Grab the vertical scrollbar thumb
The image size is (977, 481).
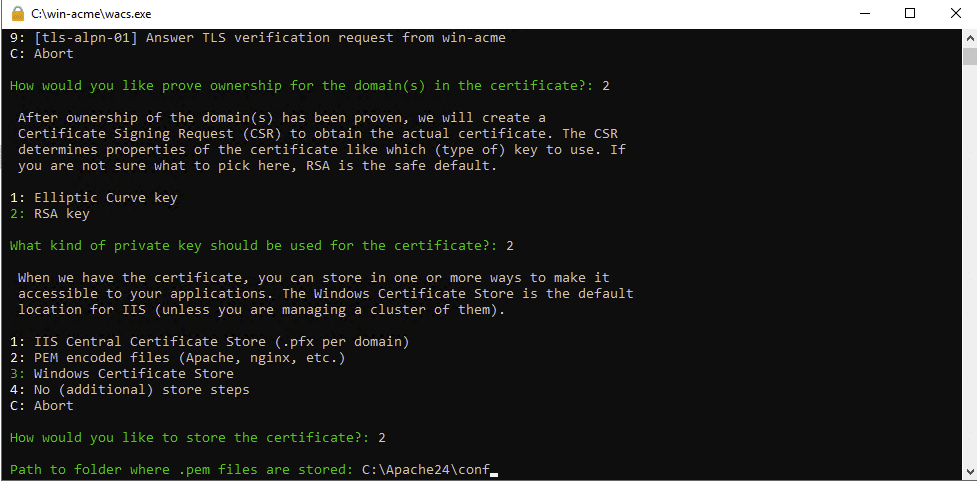pos(970,55)
